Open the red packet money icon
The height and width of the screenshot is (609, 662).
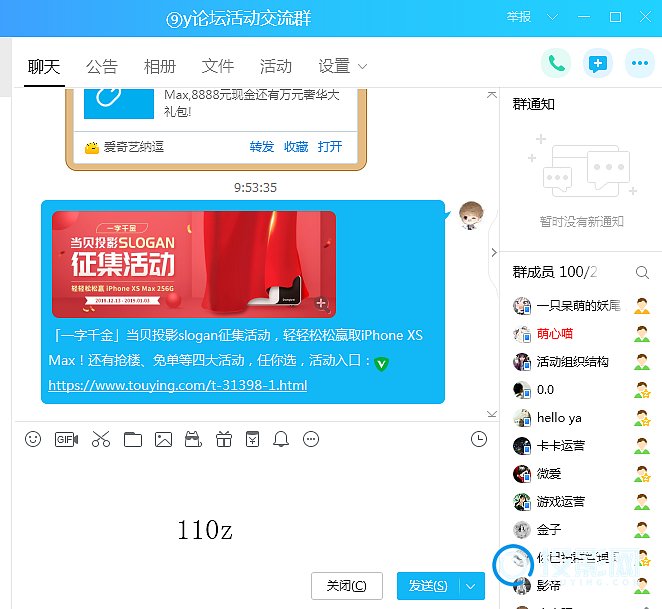(252, 439)
